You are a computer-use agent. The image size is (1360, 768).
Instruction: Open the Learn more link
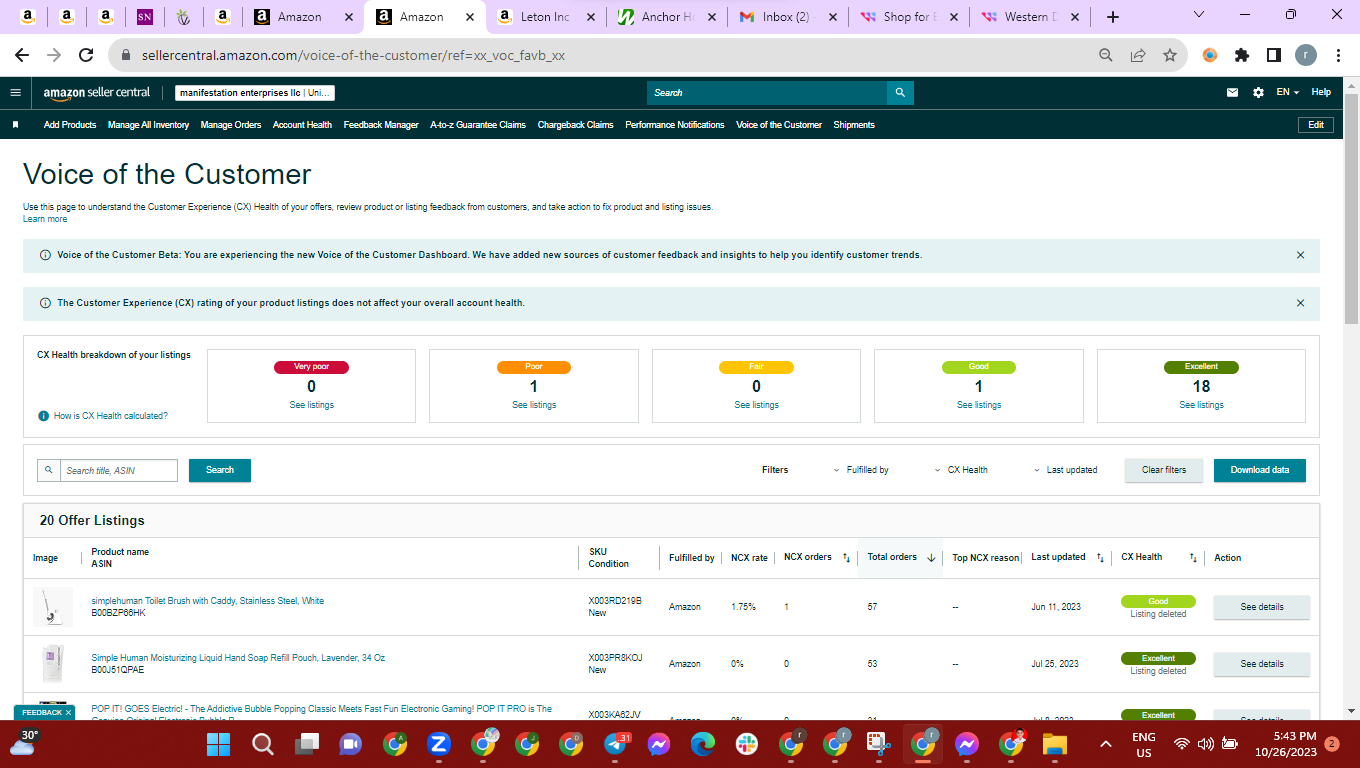pyautogui.click(x=45, y=219)
